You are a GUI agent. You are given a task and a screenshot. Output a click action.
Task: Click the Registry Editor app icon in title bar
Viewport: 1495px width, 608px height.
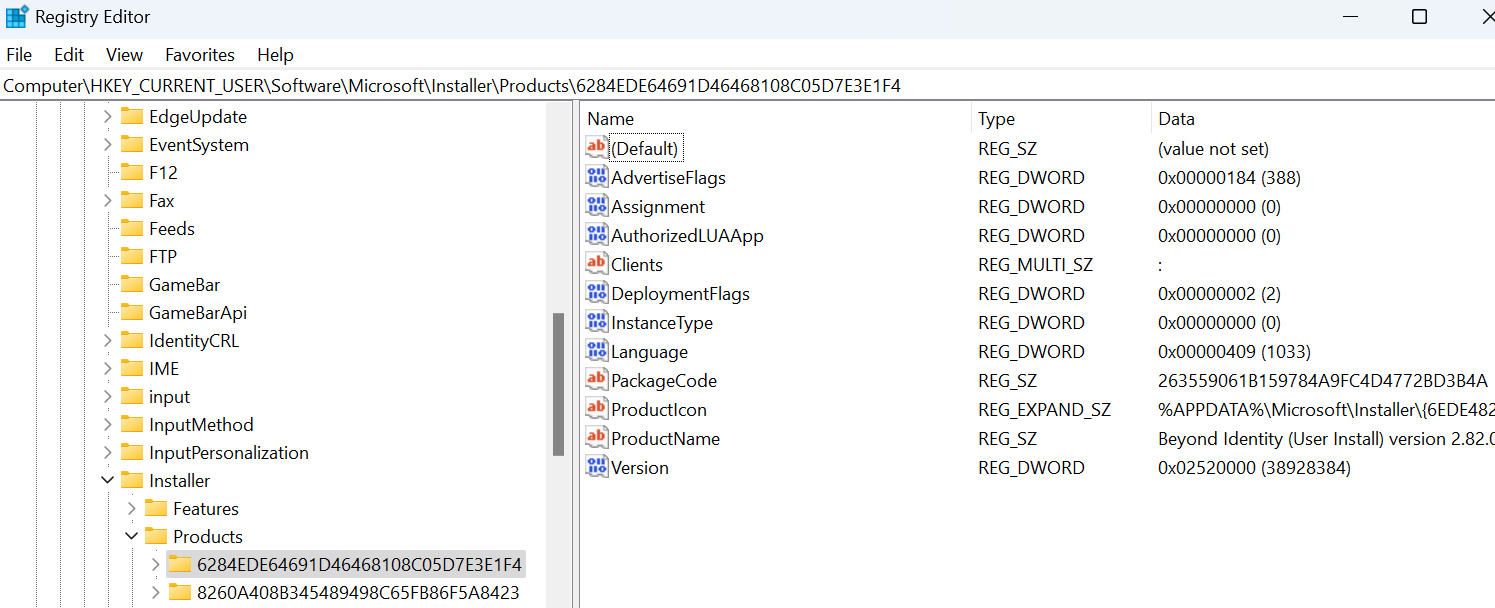tap(17, 17)
